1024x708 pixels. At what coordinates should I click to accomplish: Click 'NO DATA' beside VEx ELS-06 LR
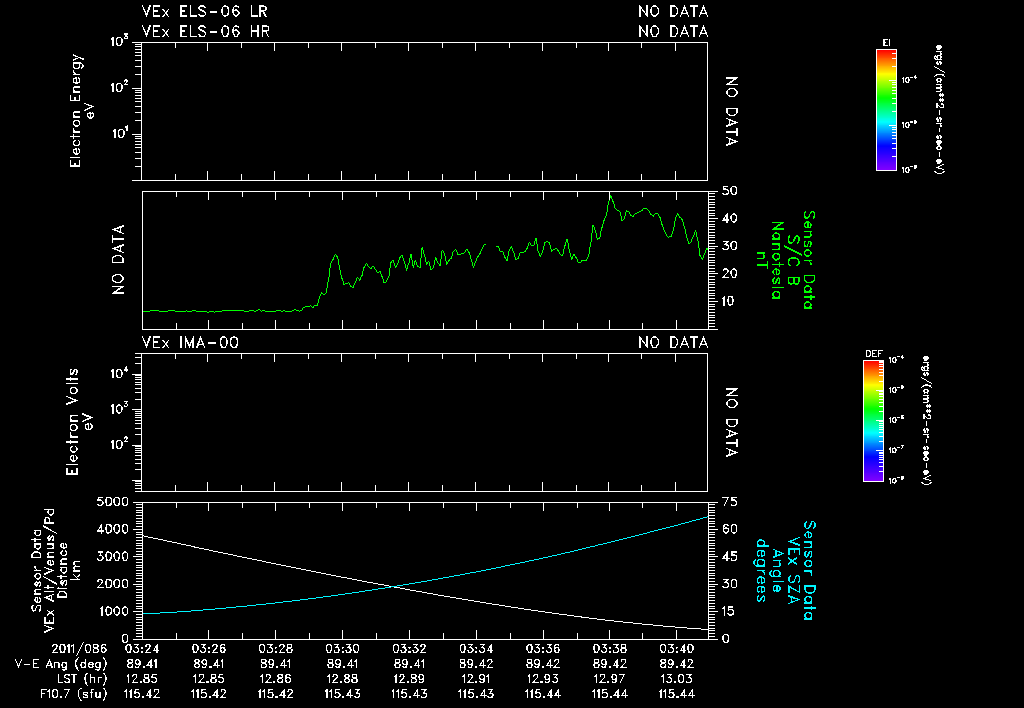(x=673, y=12)
